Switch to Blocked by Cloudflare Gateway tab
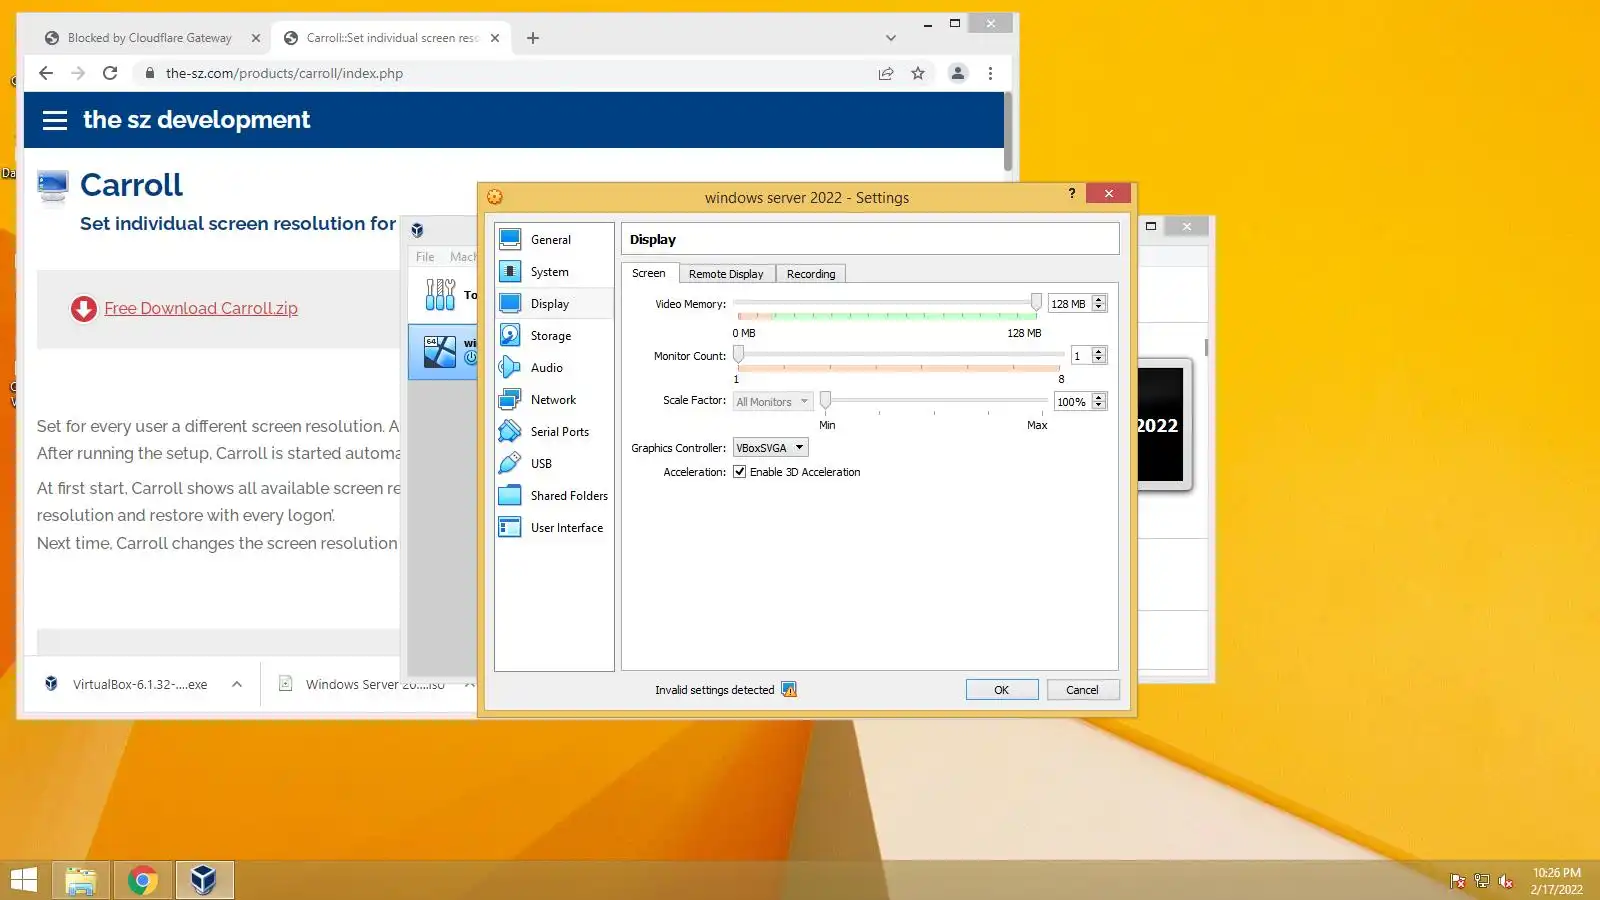The height and width of the screenshot is (900, 1600). point(149,38)
